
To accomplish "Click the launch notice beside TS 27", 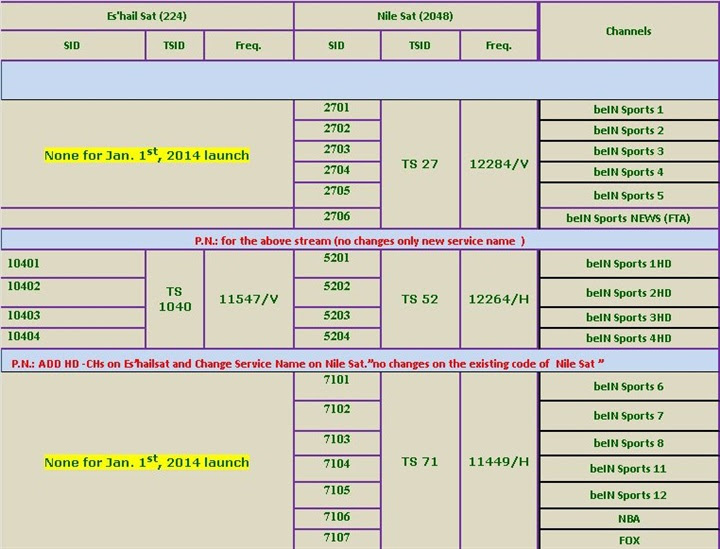I will click(146, 155).
